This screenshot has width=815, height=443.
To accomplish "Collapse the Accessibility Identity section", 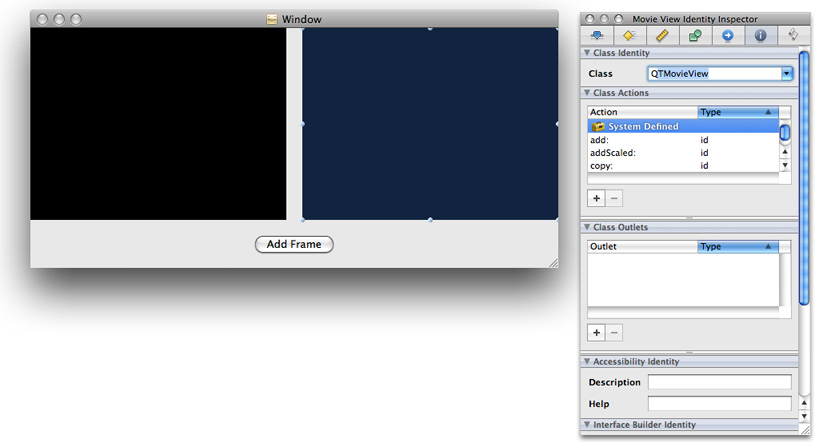I will pos(587,361).
